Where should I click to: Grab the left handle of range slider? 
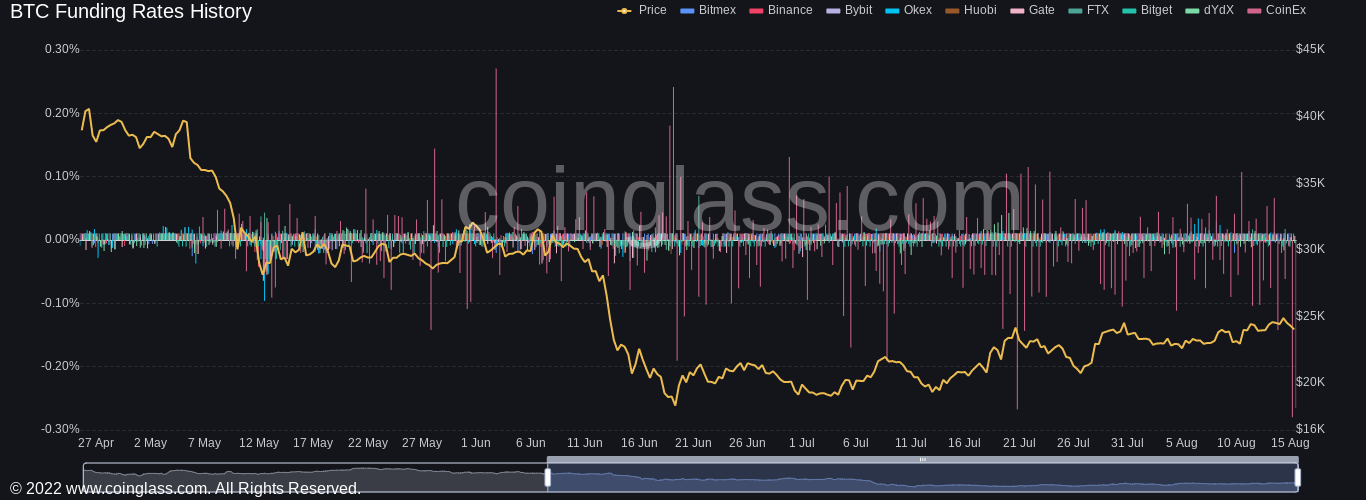click(548, 478)
